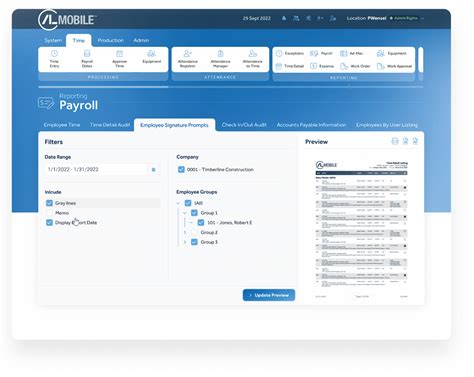Viewport: 474px width, 377px height.
Task: Click the Date Range input field
Action: (102, 169)
